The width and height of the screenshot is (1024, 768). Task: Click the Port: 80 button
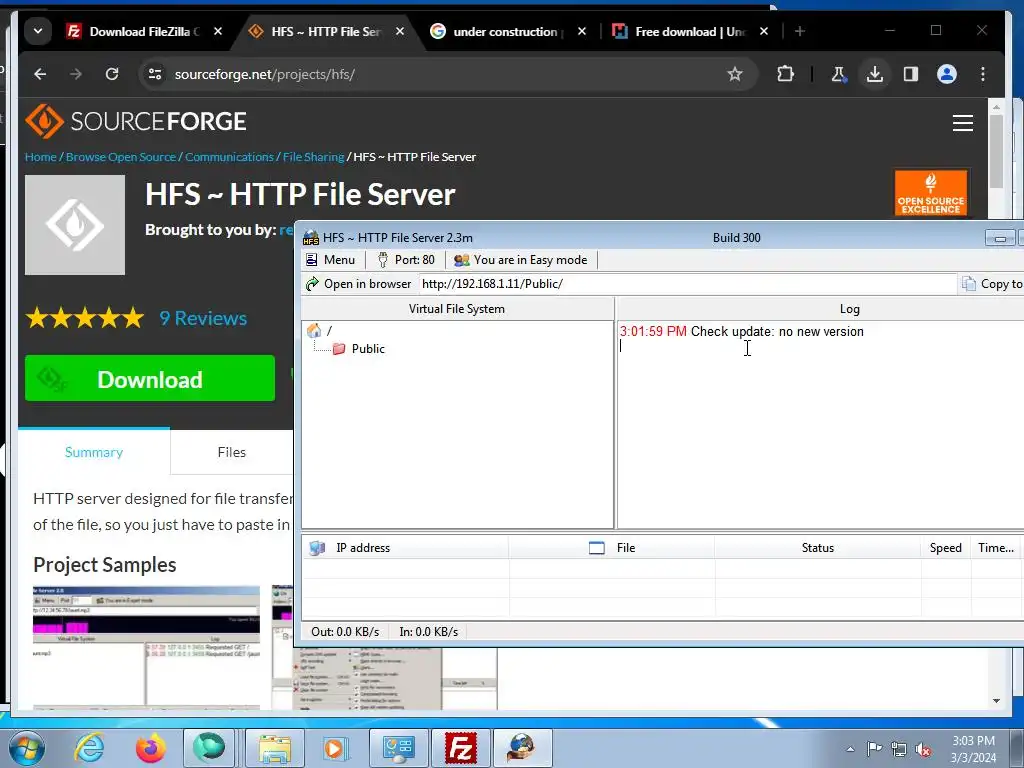pos(406,260)
